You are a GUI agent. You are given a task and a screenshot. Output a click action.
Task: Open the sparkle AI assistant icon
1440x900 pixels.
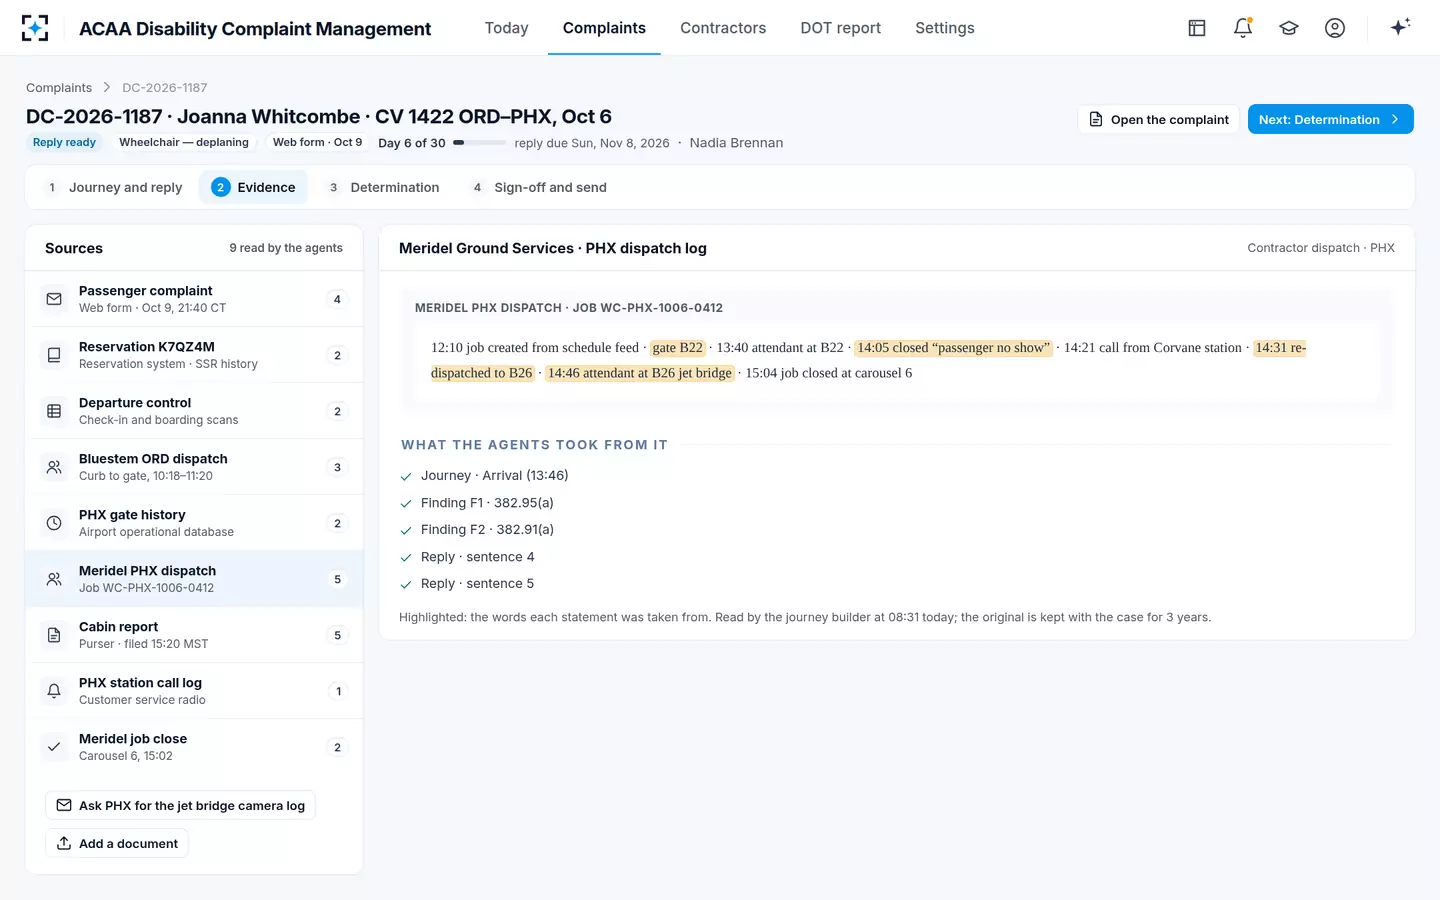pyautogui.click(x=1400, y=27)
